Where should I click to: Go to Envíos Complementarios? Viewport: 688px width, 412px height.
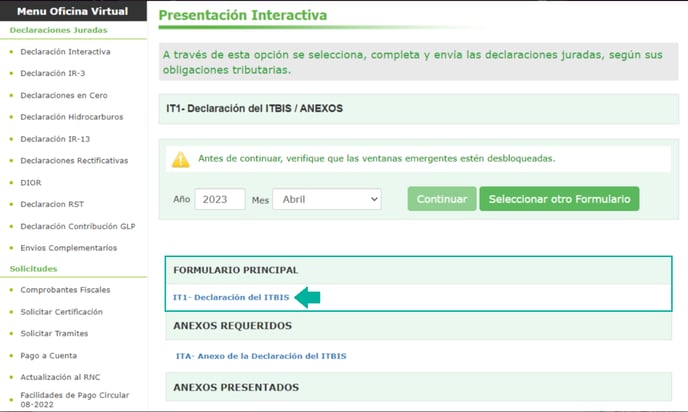pyautogui.click(x=68, y=248)
